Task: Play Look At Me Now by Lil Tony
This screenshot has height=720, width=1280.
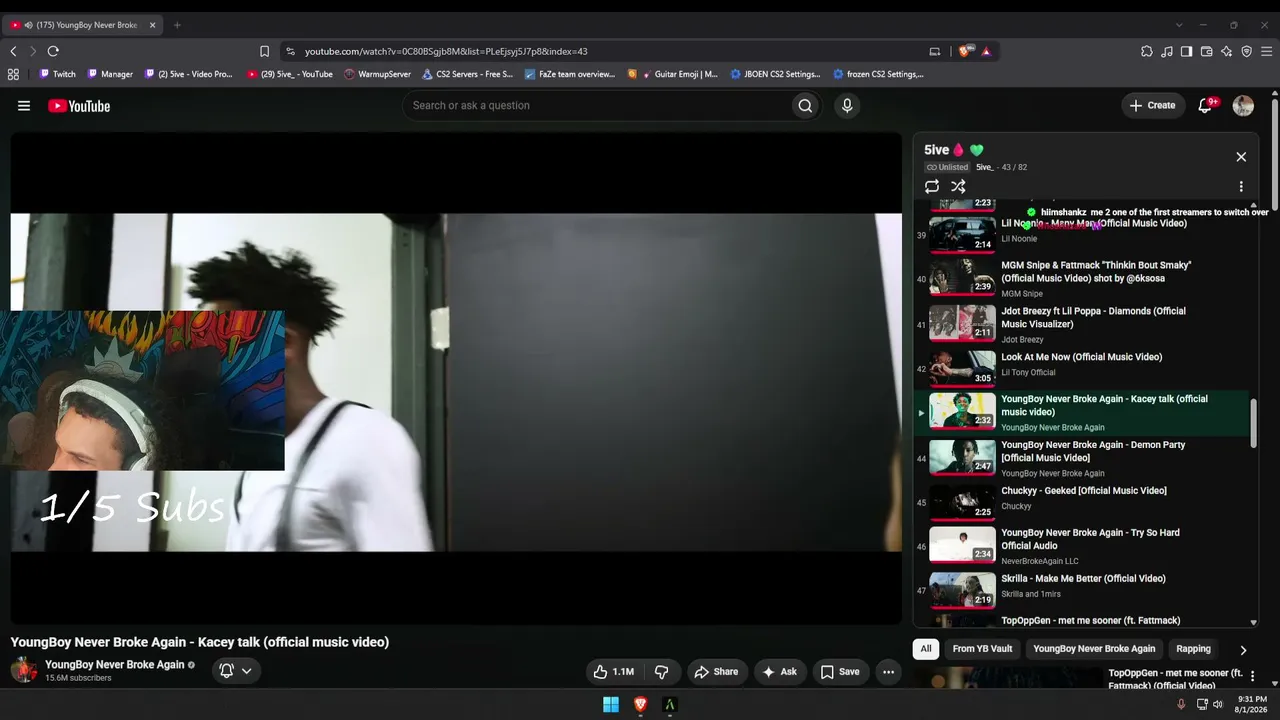Action: tap(1084, 367)
